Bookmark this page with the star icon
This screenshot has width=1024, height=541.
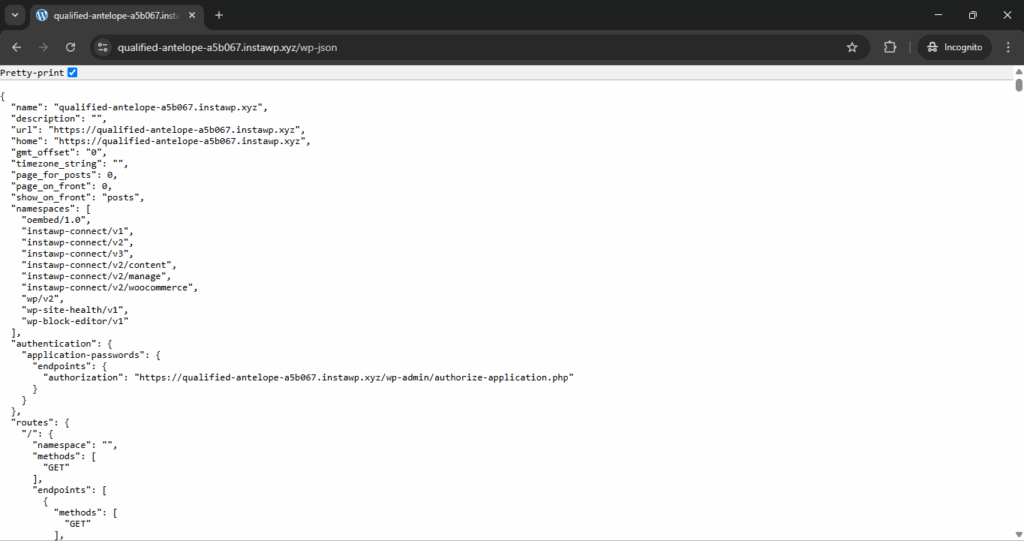click(x=852, y=47)
